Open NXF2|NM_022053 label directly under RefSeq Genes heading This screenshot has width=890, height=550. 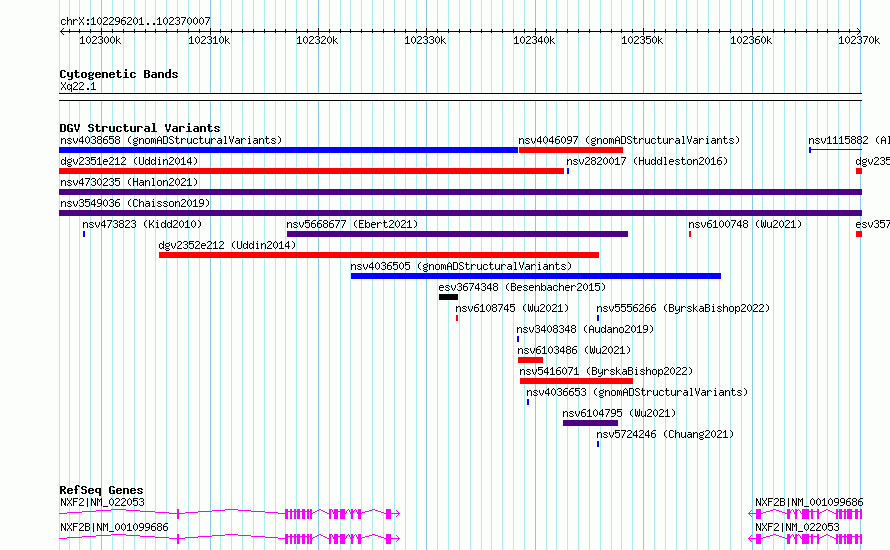pos(102,502)
